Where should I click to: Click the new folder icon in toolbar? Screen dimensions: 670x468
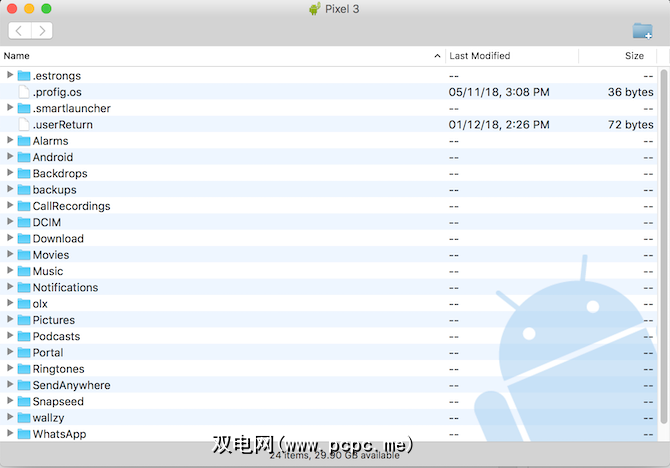point(642,31)
